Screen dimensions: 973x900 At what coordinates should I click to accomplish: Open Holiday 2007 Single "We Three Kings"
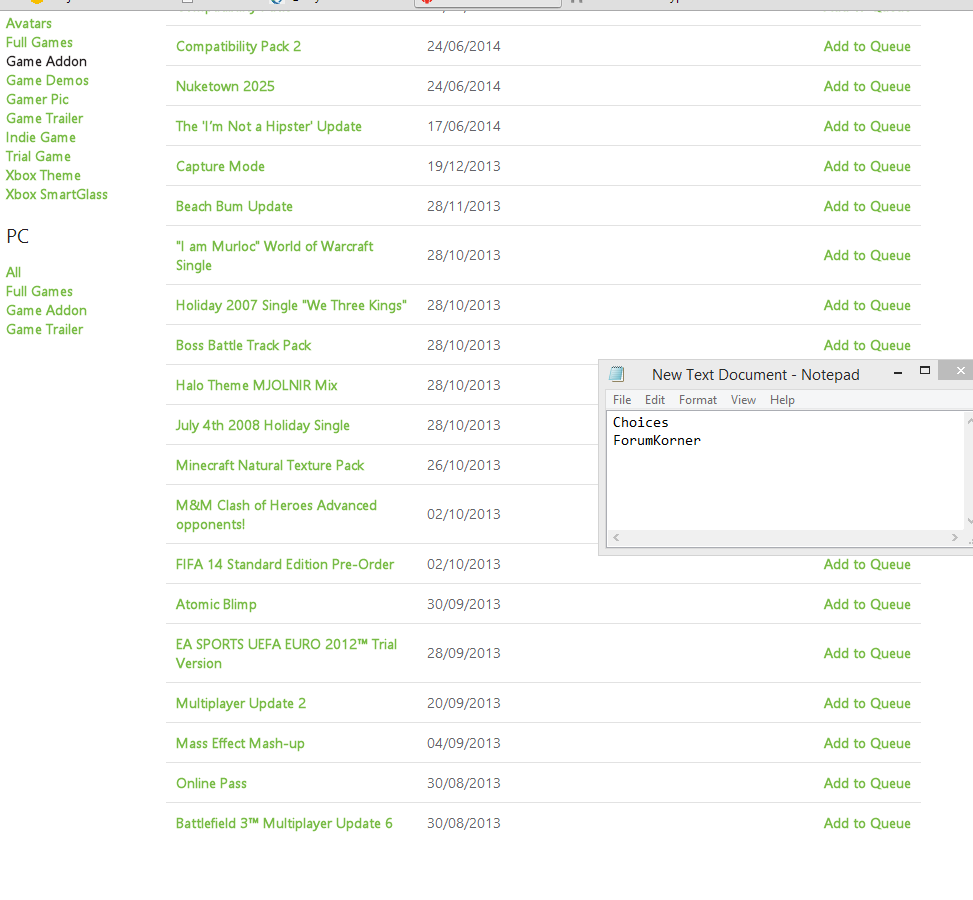291,305
